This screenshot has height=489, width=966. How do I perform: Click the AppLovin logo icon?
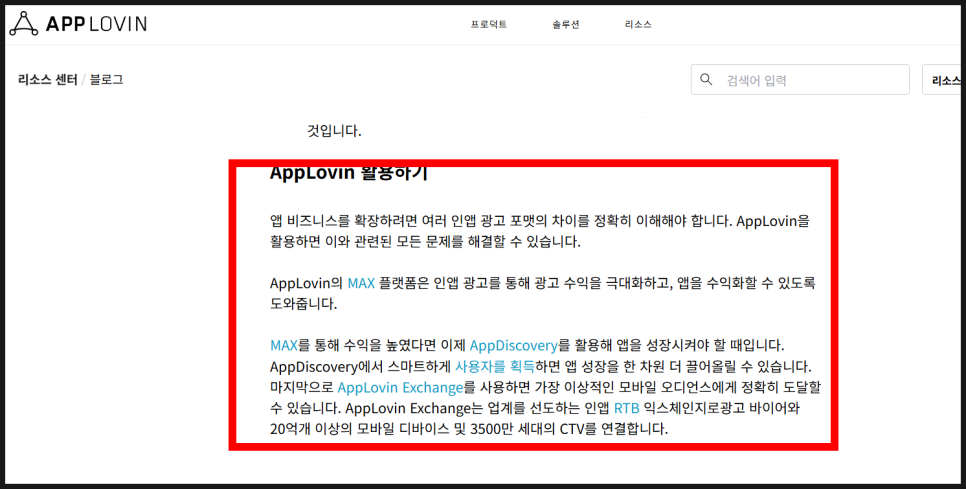[23, 24]
